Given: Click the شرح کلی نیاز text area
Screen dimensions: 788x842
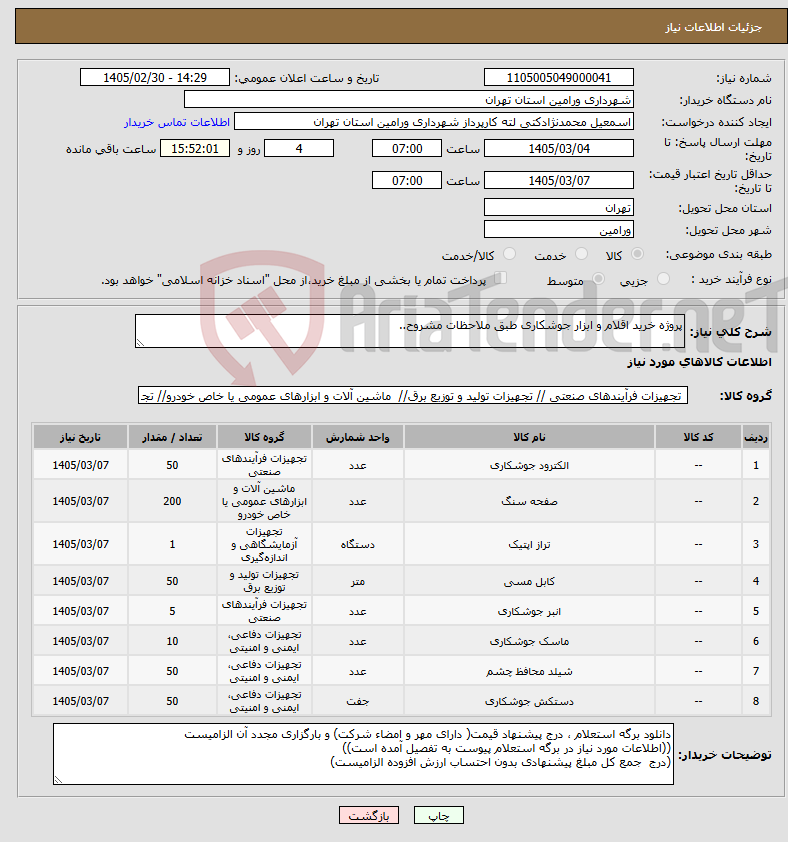Looking at the screenshot, I should pyautogui.click(x=410, y=331).
